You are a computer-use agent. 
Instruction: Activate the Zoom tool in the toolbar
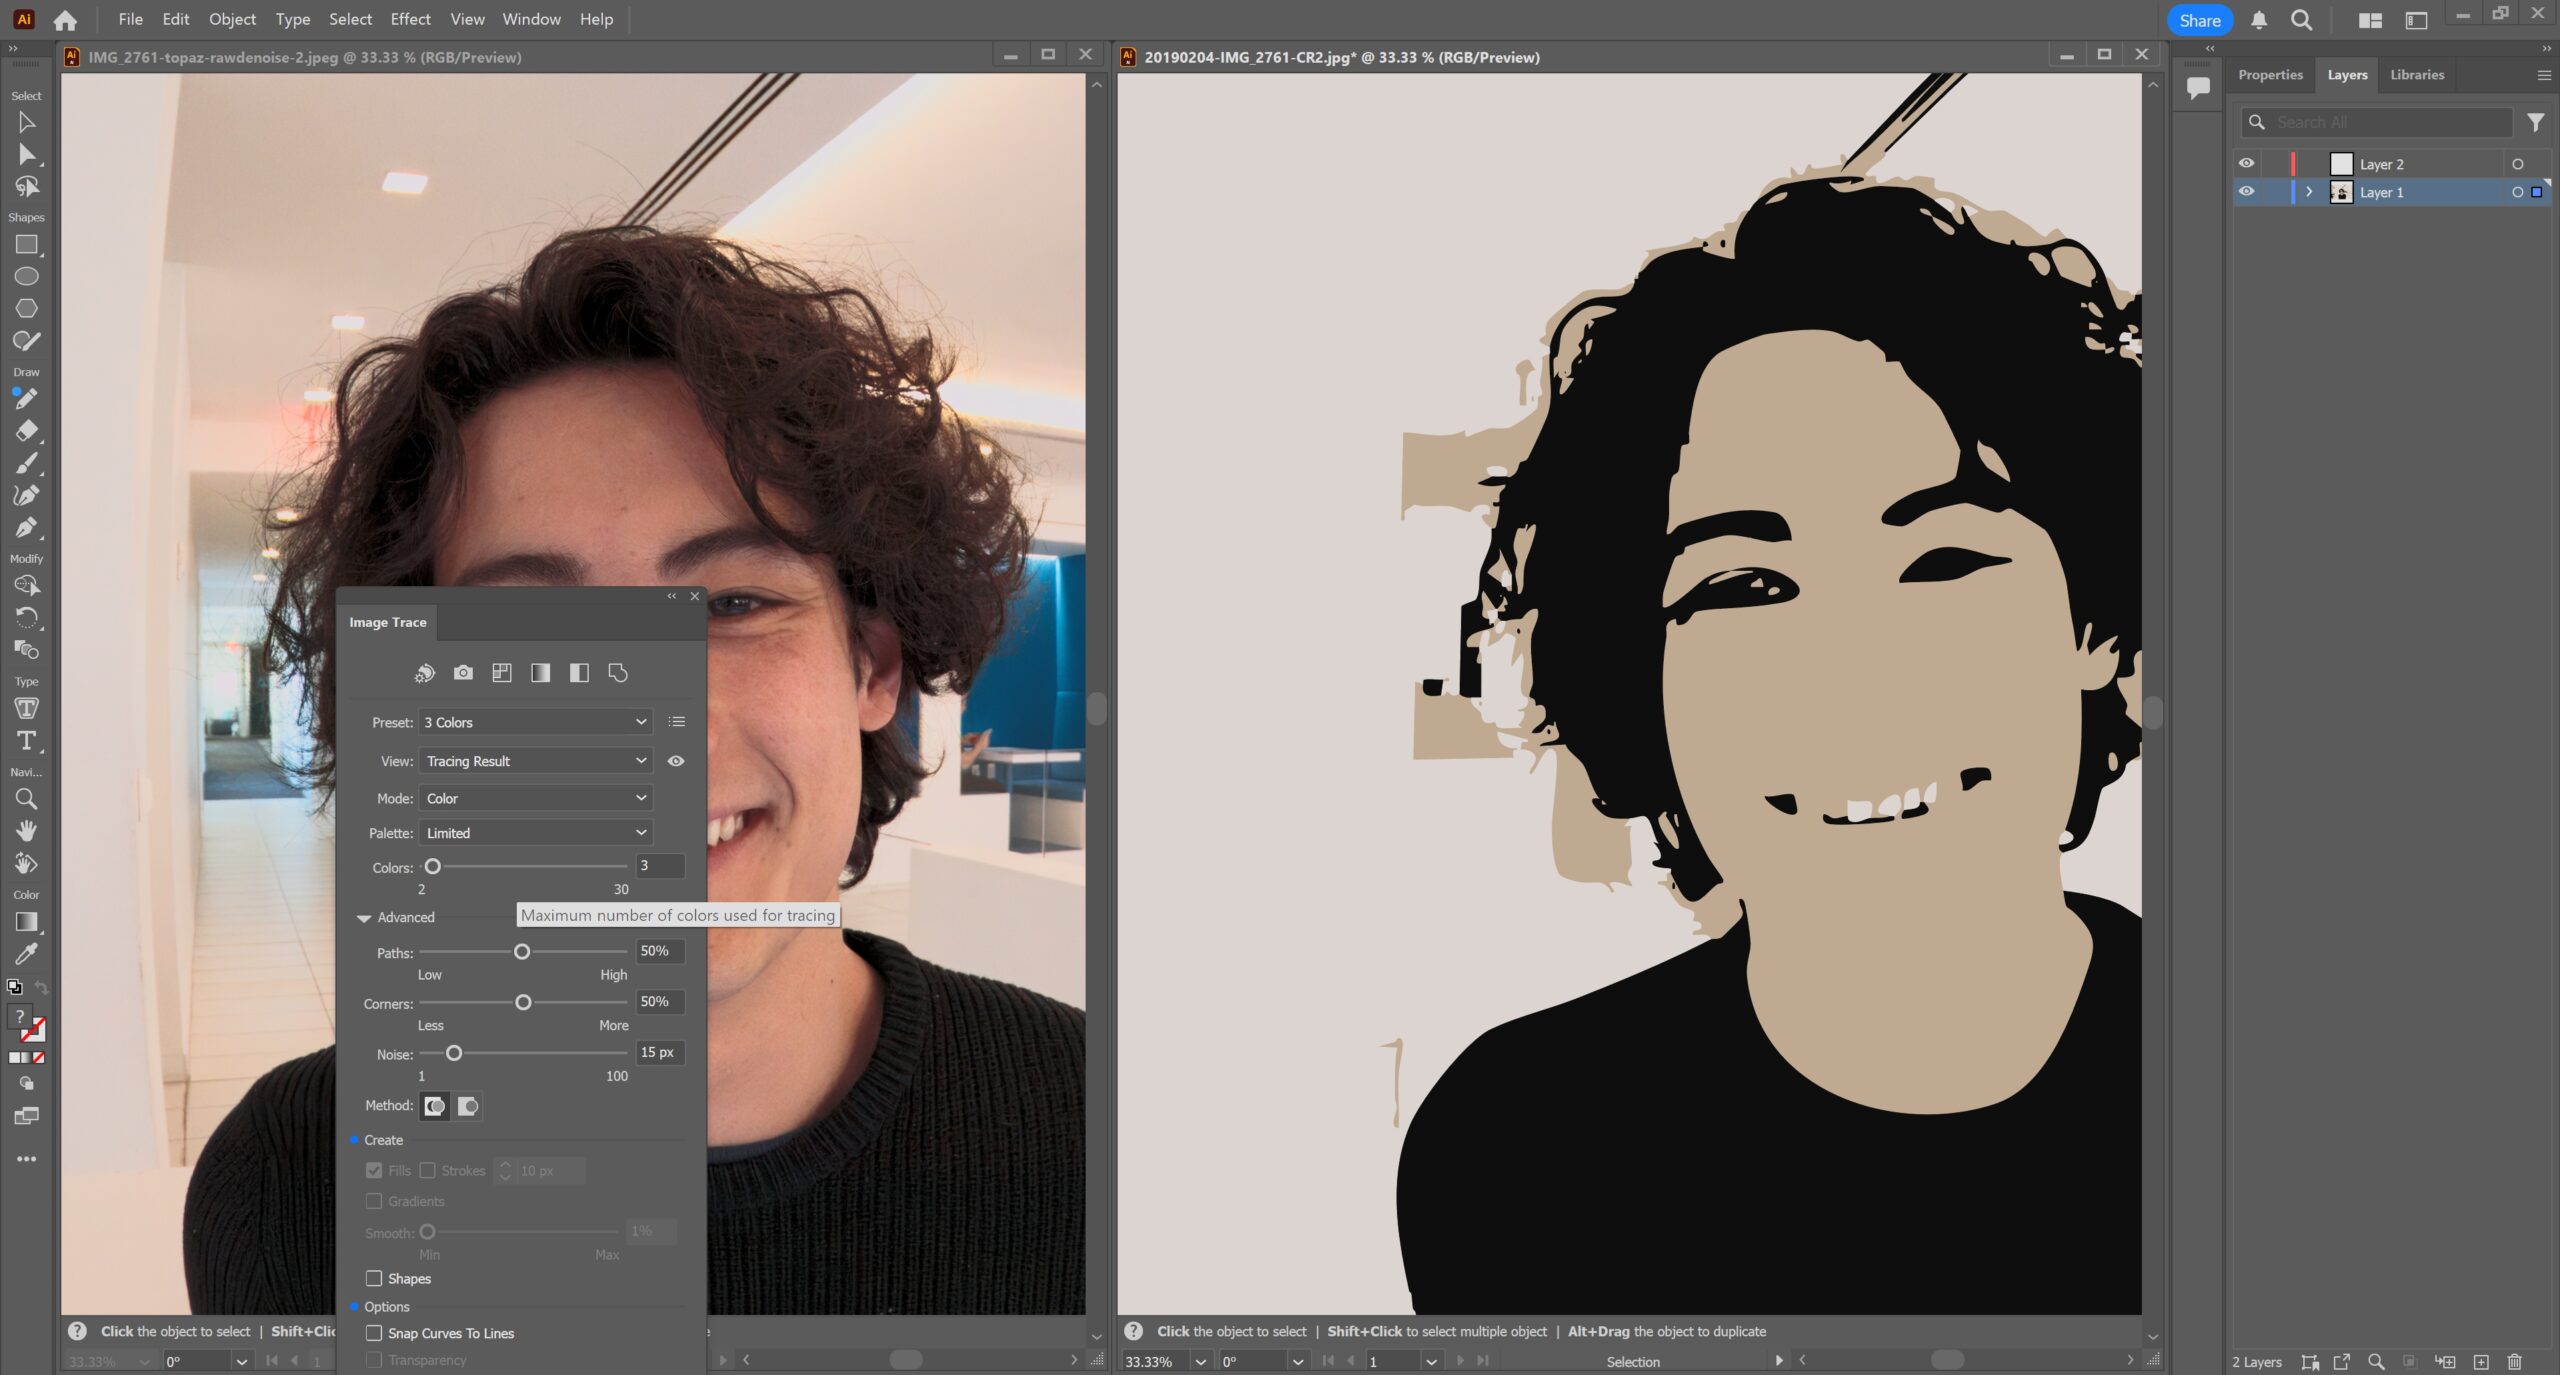[26, 798]
